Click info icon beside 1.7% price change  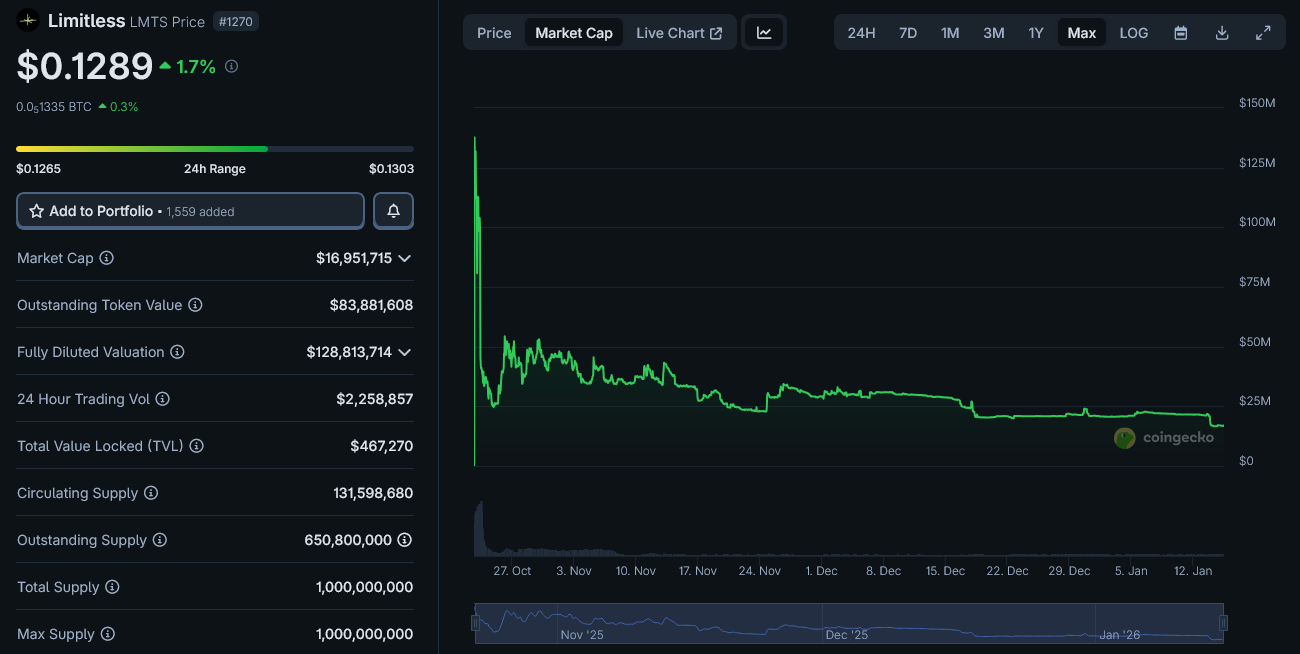pos(232,66)
